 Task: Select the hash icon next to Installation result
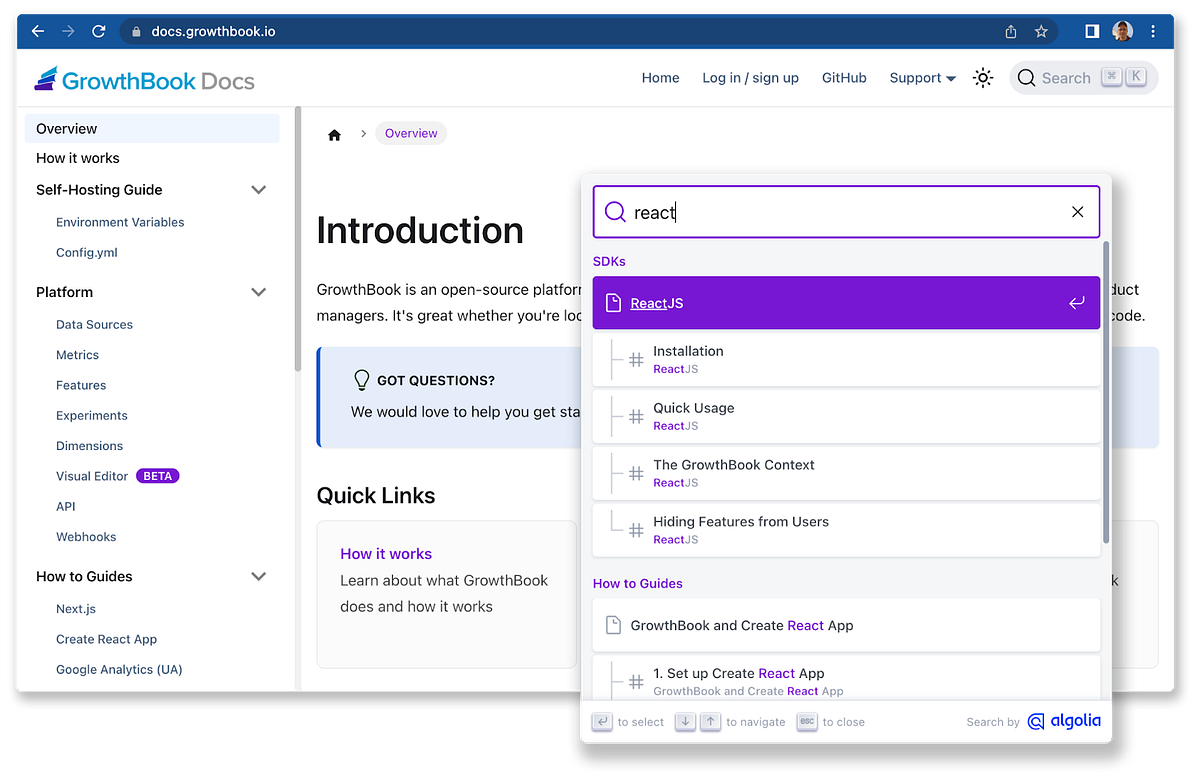point(634,358)
